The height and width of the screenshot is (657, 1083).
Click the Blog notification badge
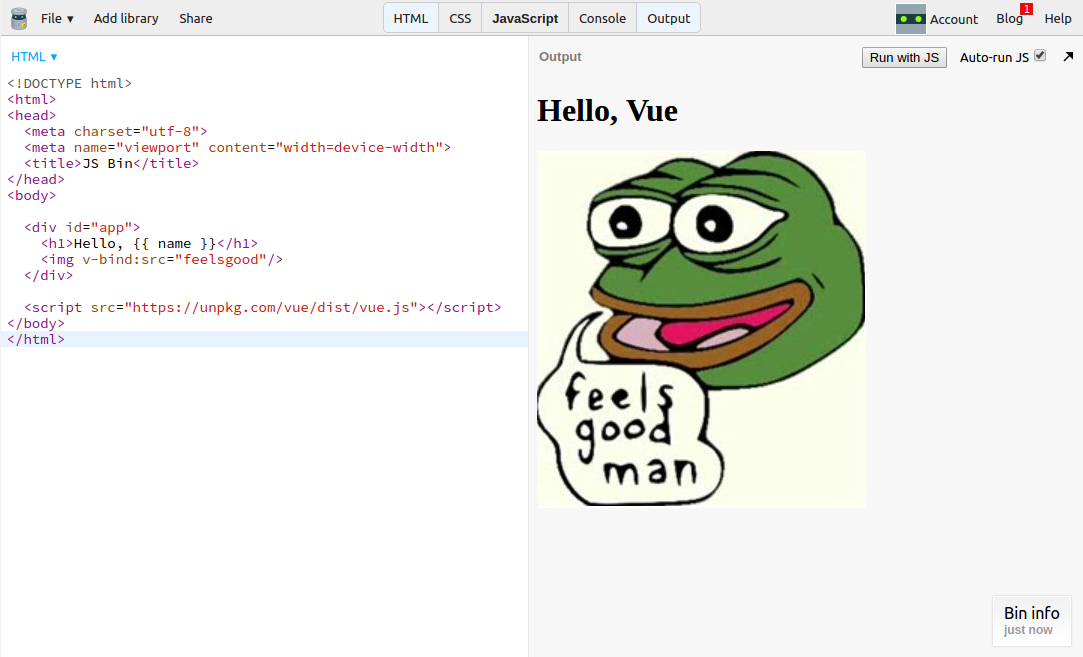(1026, 9)
